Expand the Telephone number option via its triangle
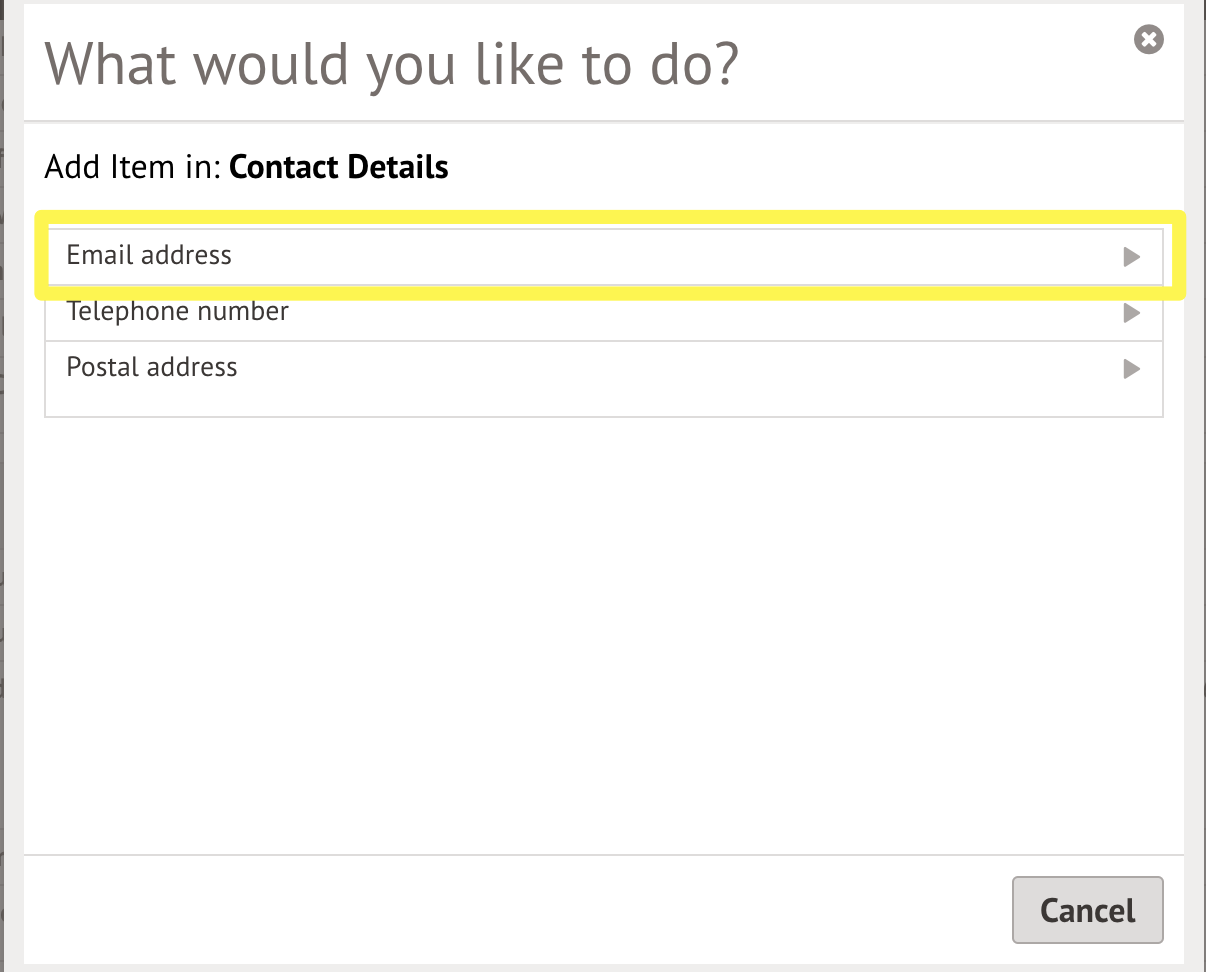Screen dimensions: 1206x972 tap(1132, 313)
